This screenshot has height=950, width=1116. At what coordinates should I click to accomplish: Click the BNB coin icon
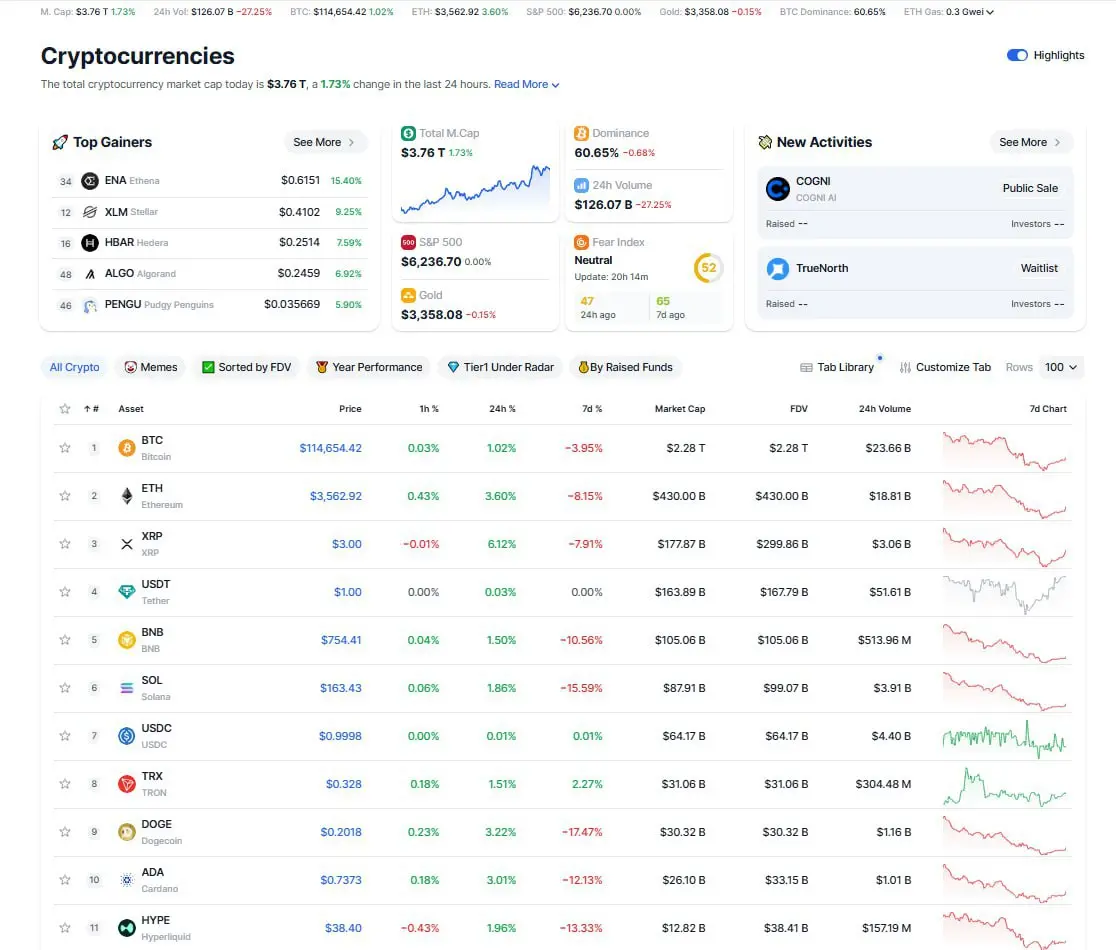tap(127, 640)
